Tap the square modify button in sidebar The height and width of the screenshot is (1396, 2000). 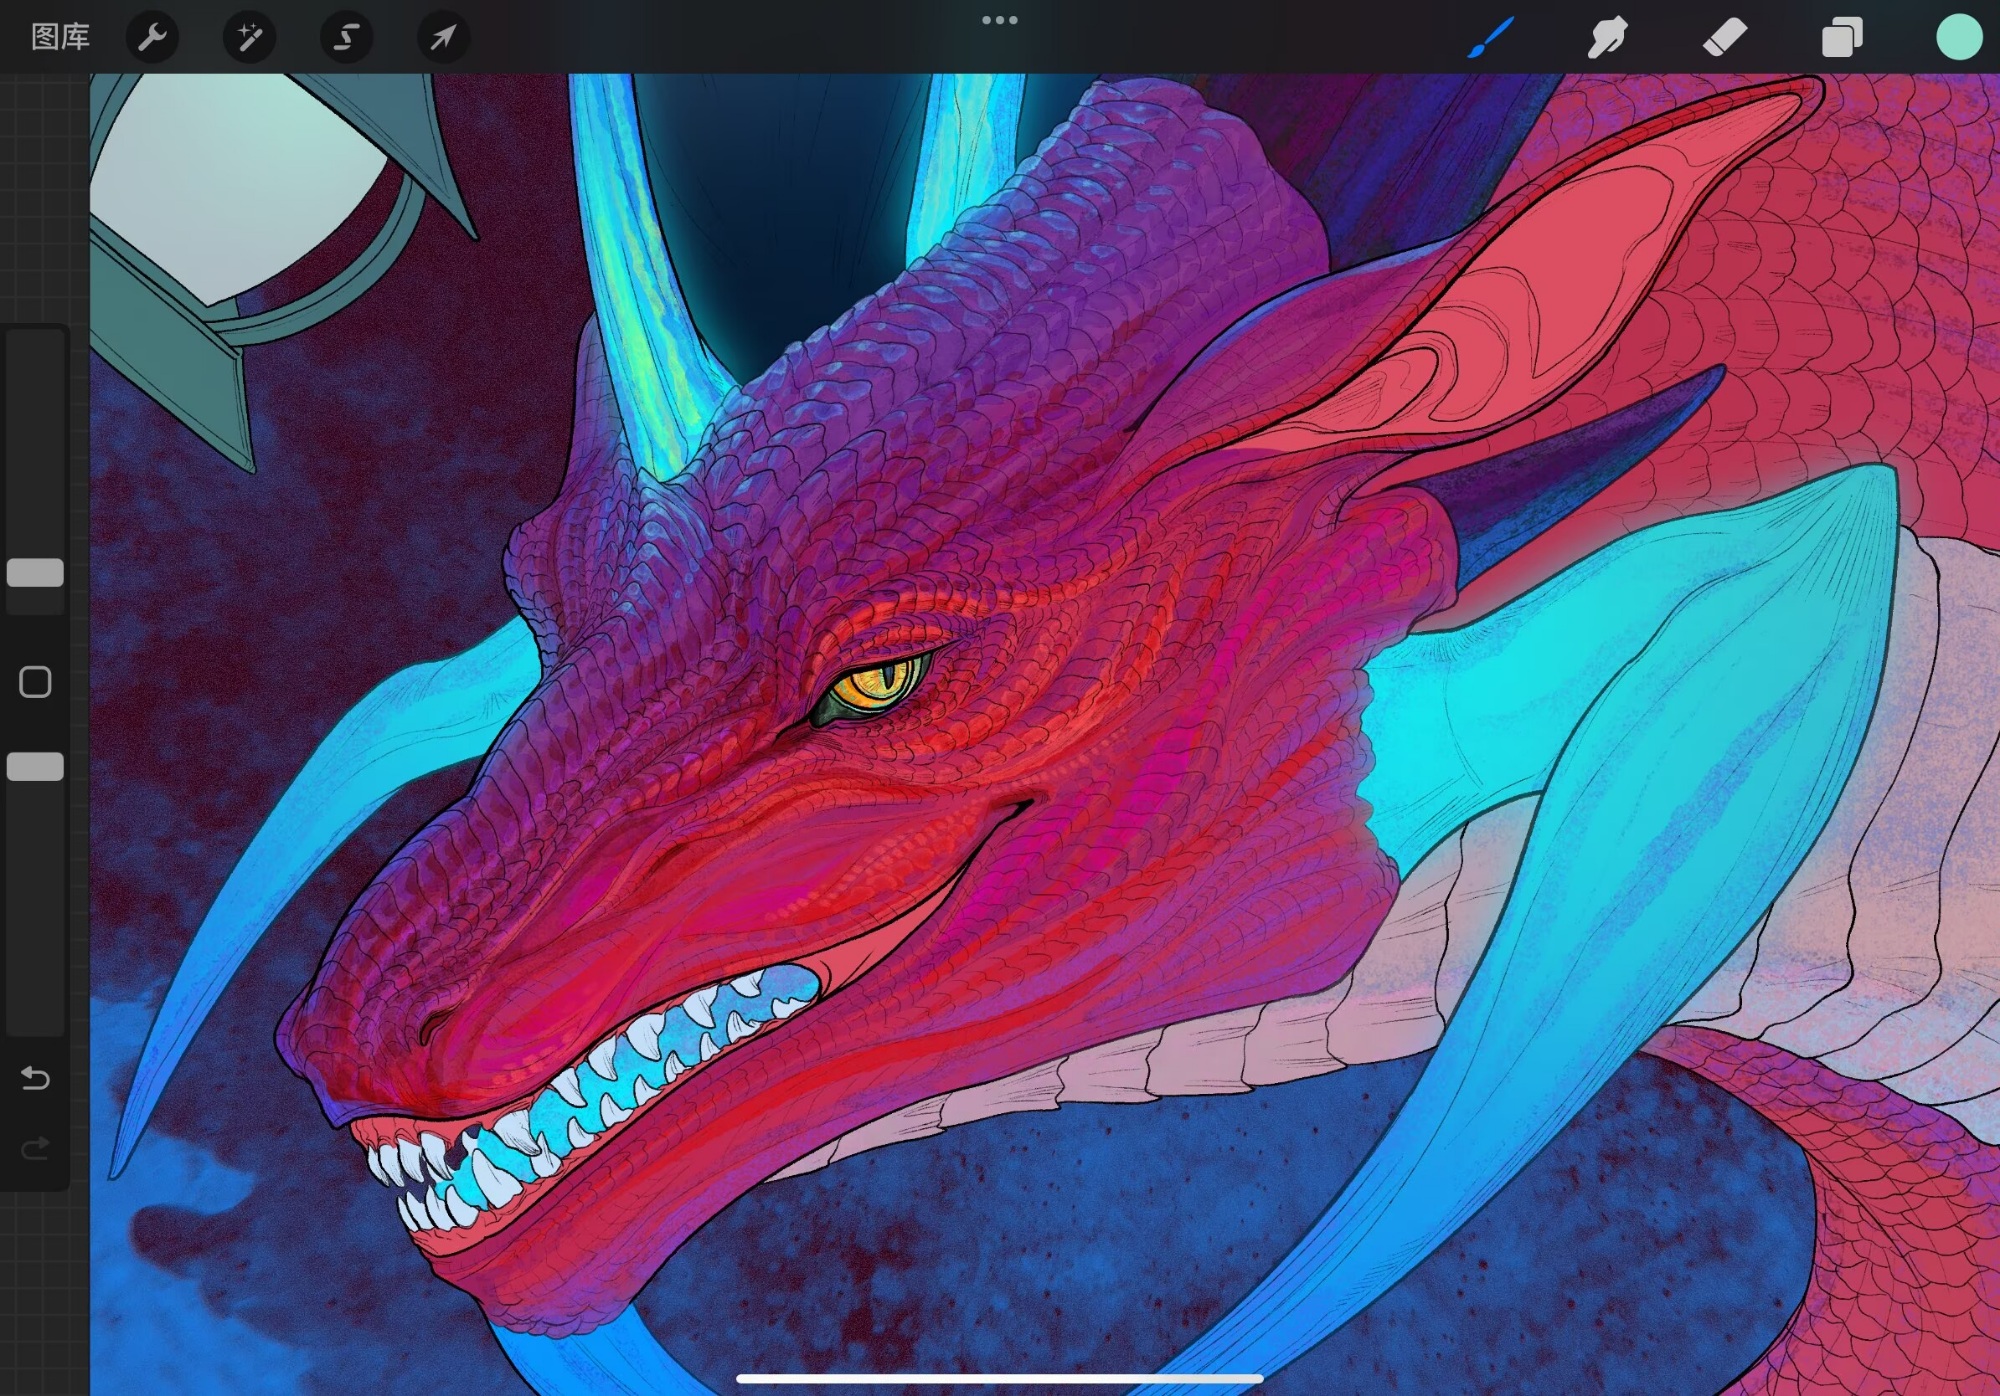[x=35, y=682]
